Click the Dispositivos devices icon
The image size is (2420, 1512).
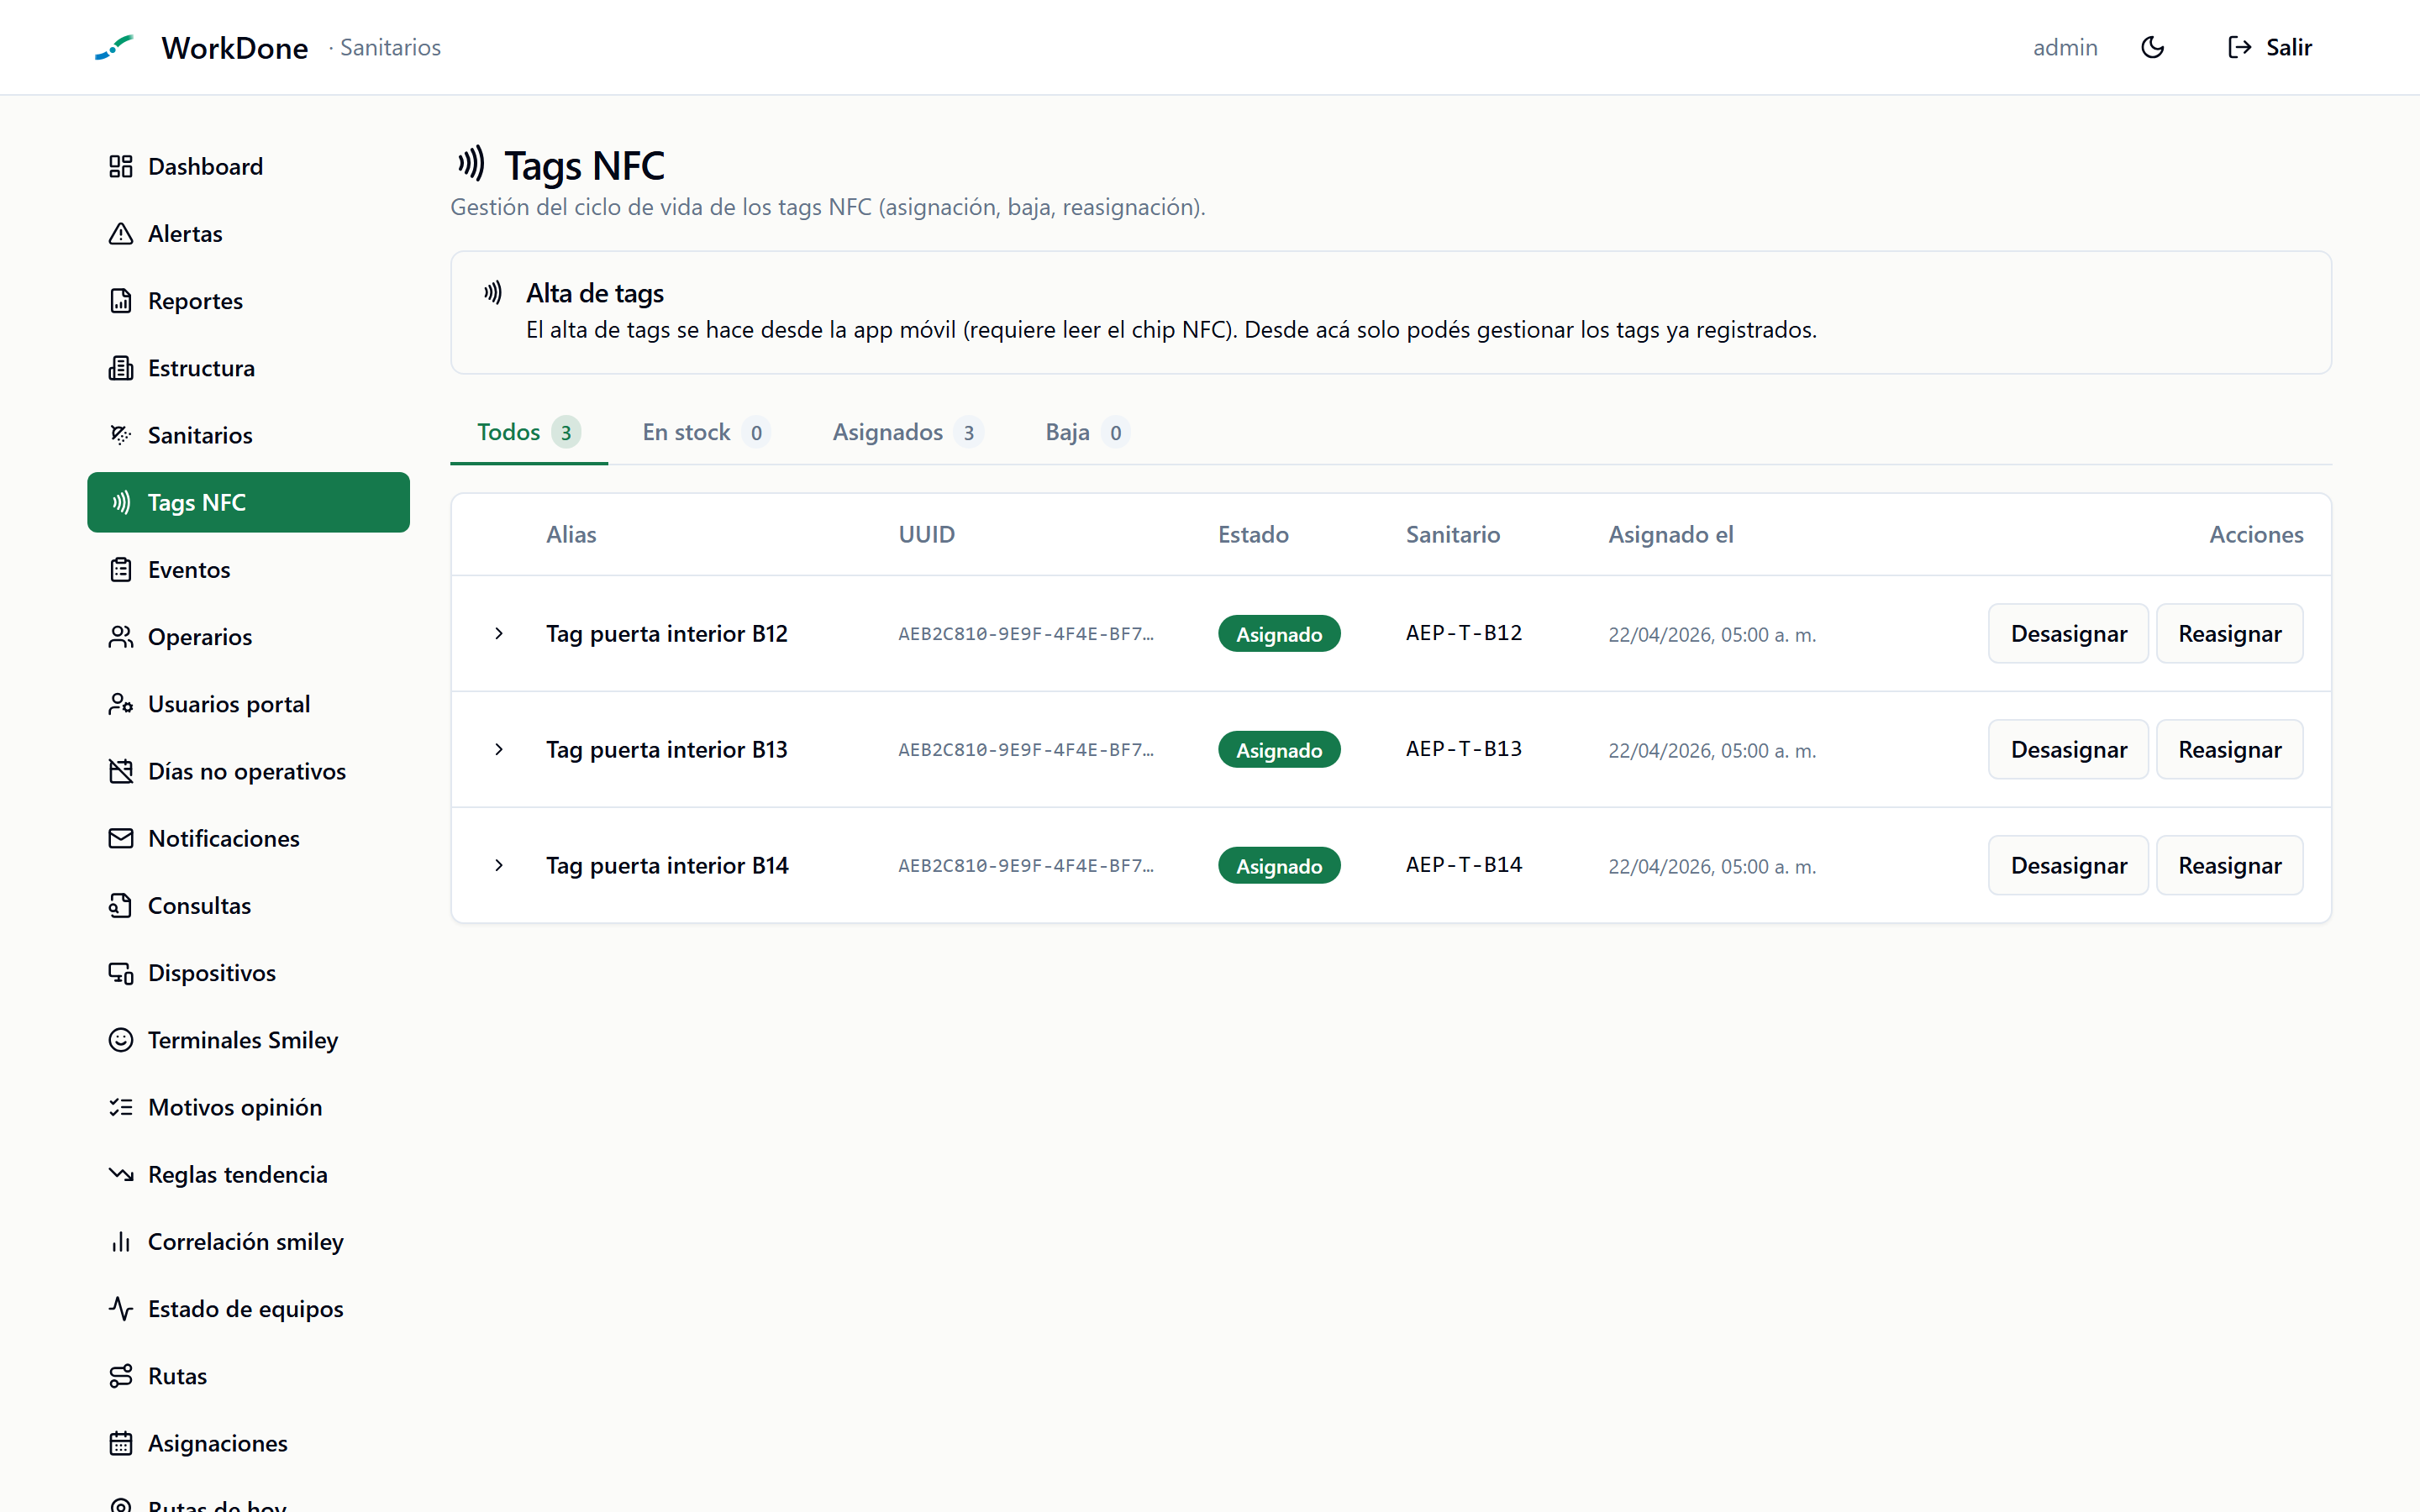pos(121,973)
